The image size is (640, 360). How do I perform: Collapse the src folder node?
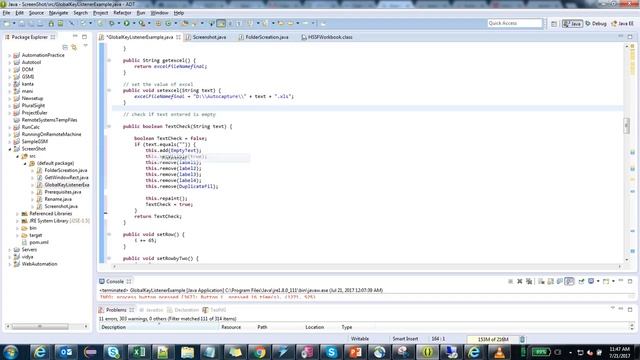18,156
